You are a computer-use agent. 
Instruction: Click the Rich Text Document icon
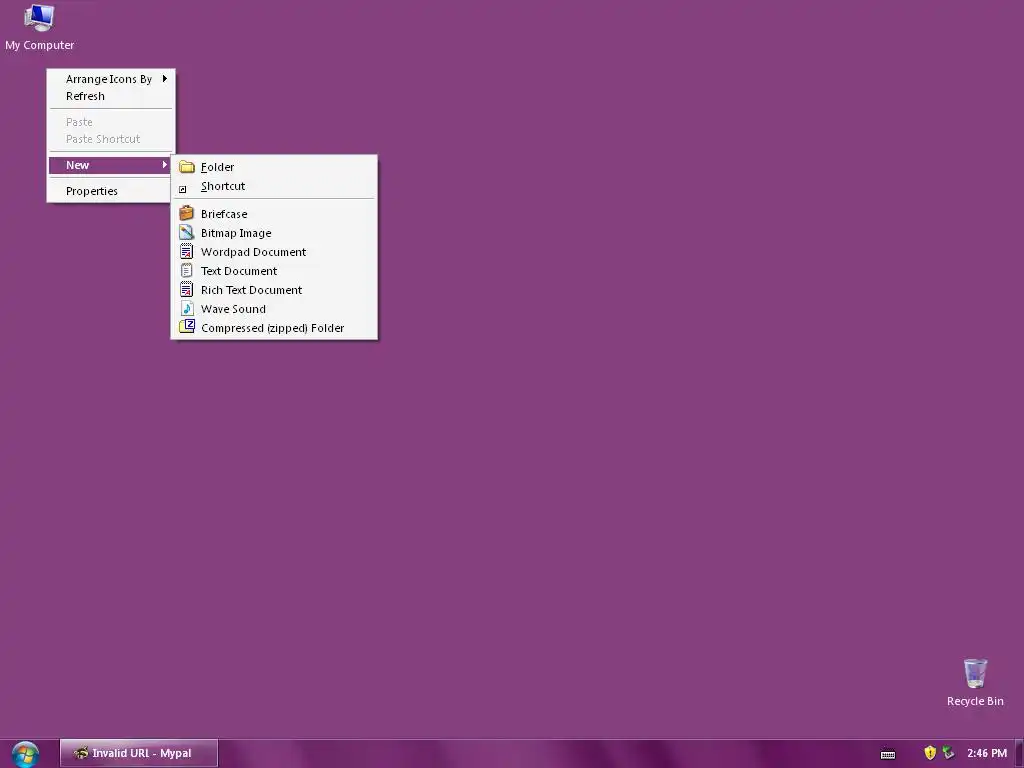pyautogui.click(x=187, y=289)
